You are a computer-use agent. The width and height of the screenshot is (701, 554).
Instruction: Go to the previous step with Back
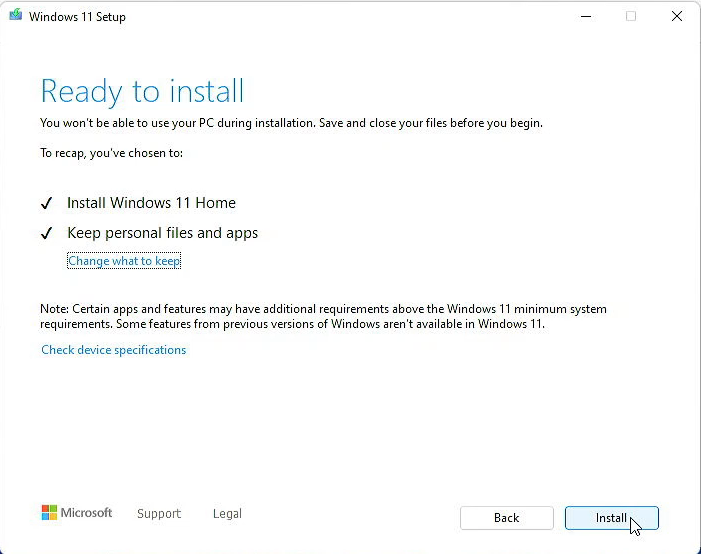[506, 517]
